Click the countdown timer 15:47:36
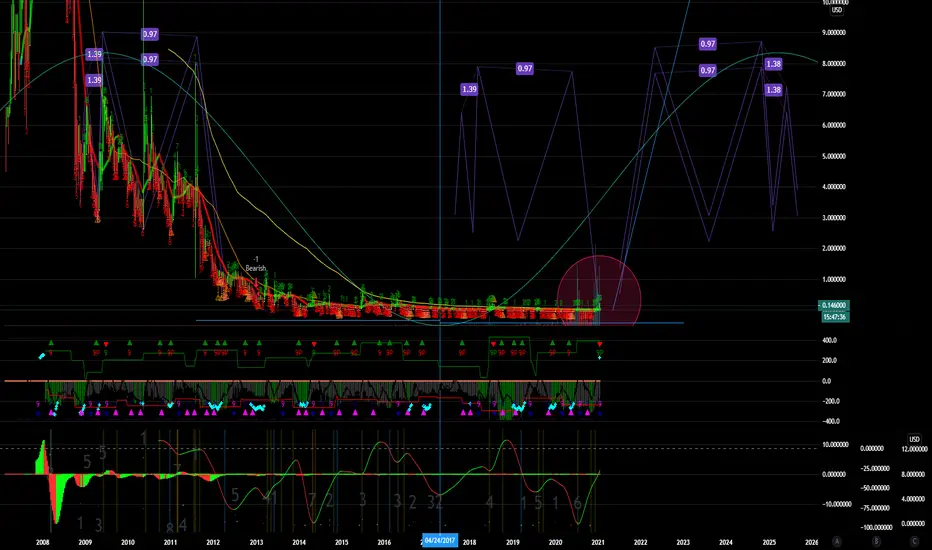Screen dimensions: 932x550 click(835, 317)
